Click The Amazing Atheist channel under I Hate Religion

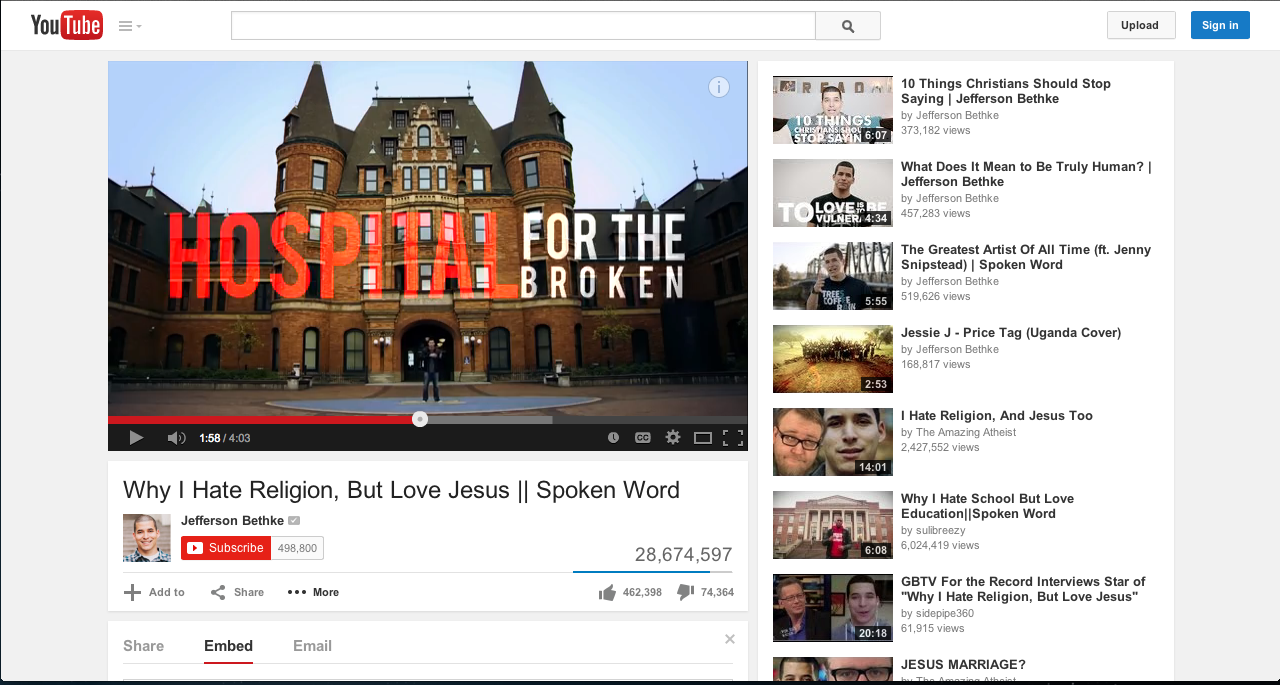point(966,432)
